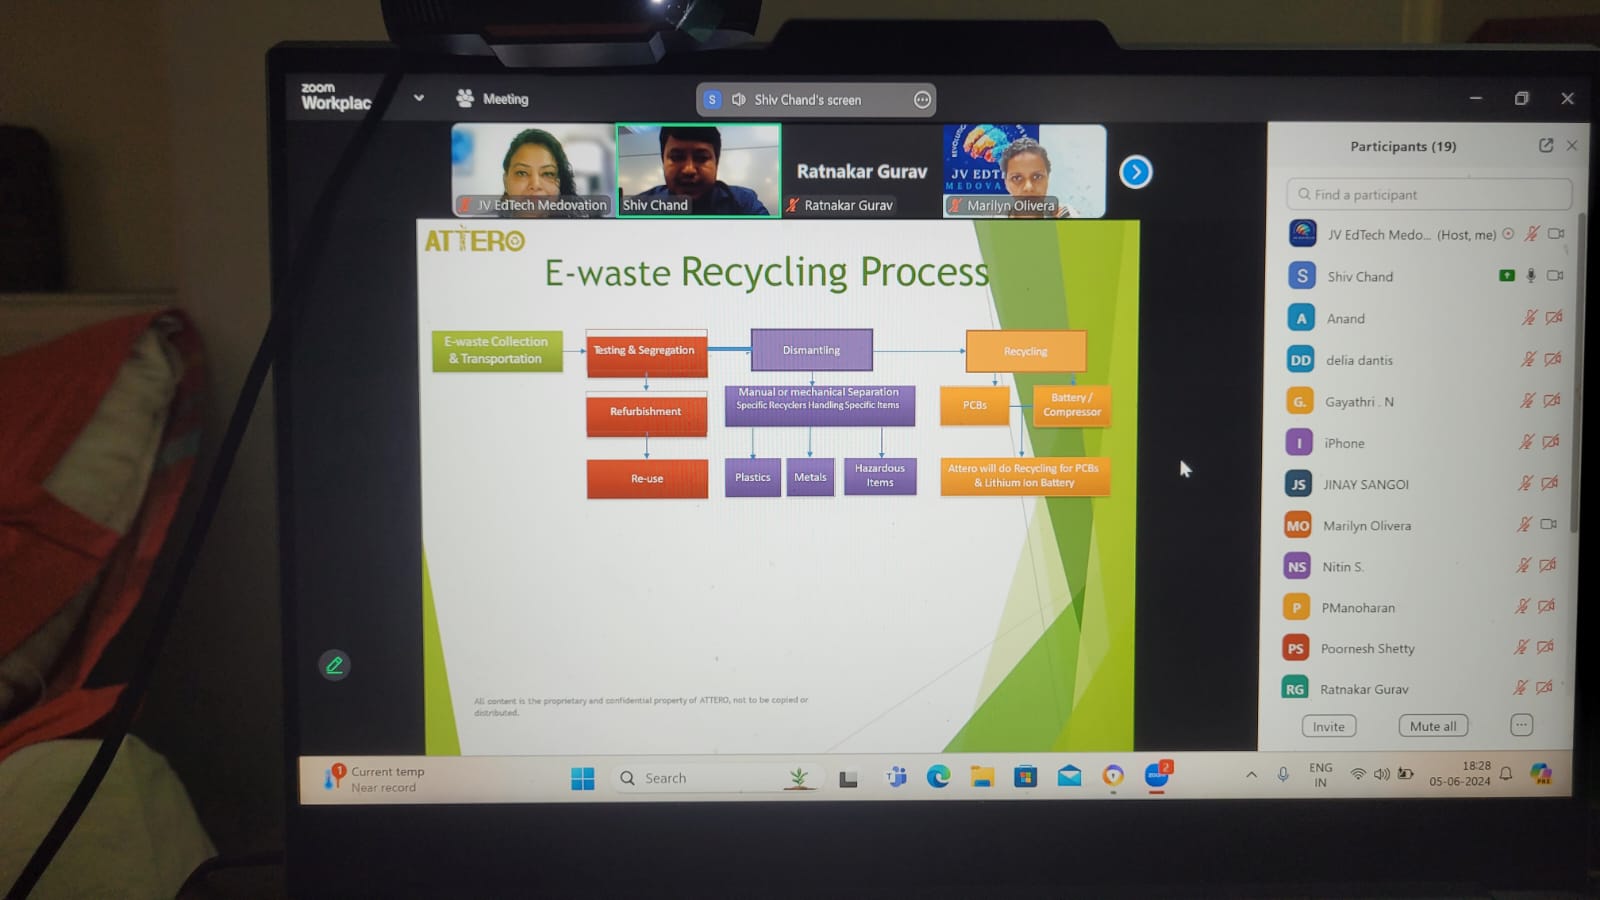This screenshot has height=900, width=1600.
Task: Click the Recycling box in slide
Action: (1026, 351)
